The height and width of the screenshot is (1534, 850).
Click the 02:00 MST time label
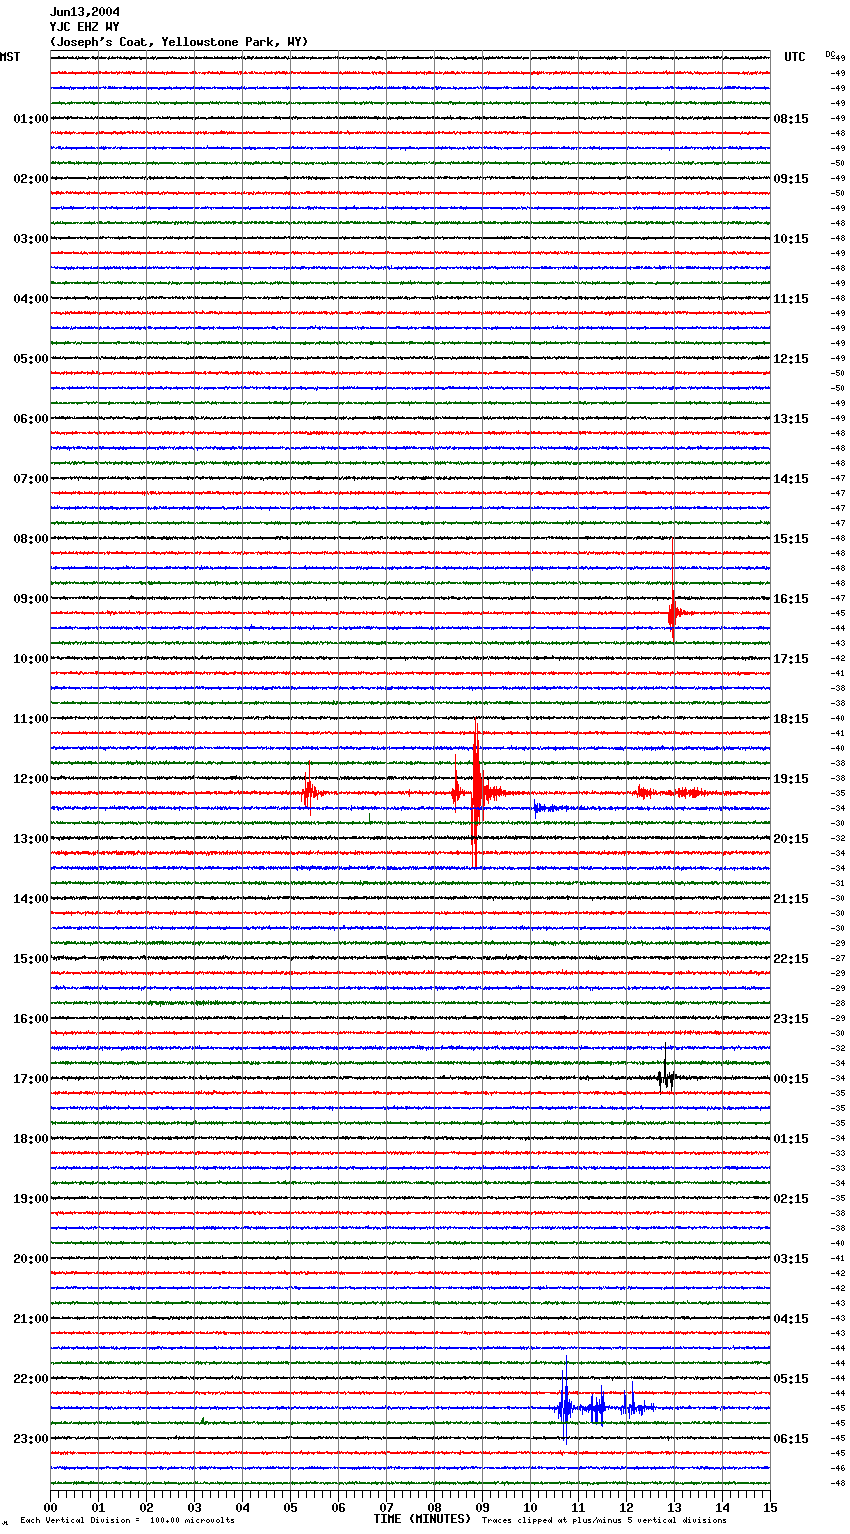(x=31, y=179)
